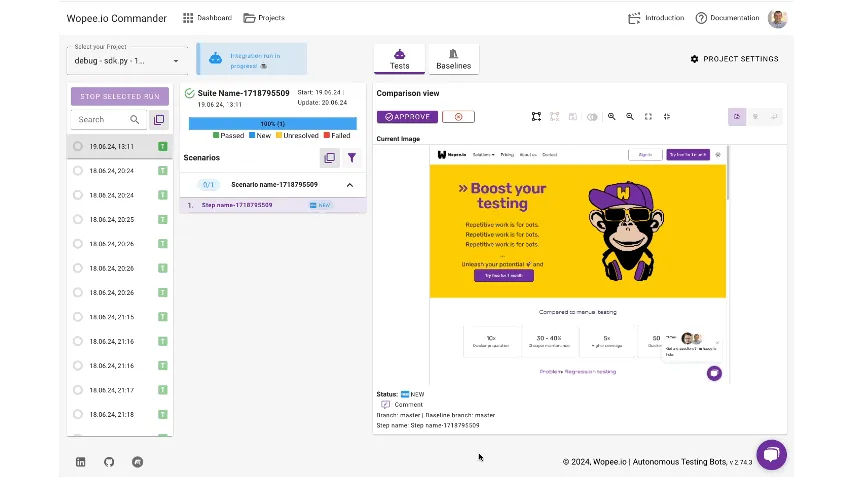Click the Stop Selected Run button
Viewport: 853px width, 480px height.
coord(119,96)
